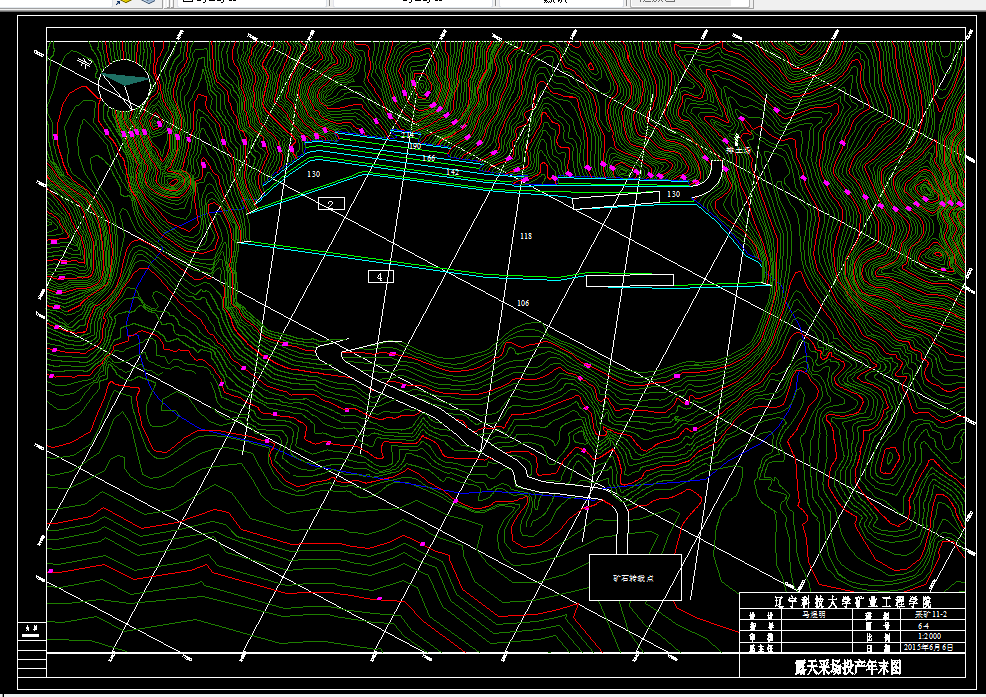Image resolution: width=986 pixels, height=697 pixels.
Task: Select the "矿石转载点" box label
Action: [634, 578]
